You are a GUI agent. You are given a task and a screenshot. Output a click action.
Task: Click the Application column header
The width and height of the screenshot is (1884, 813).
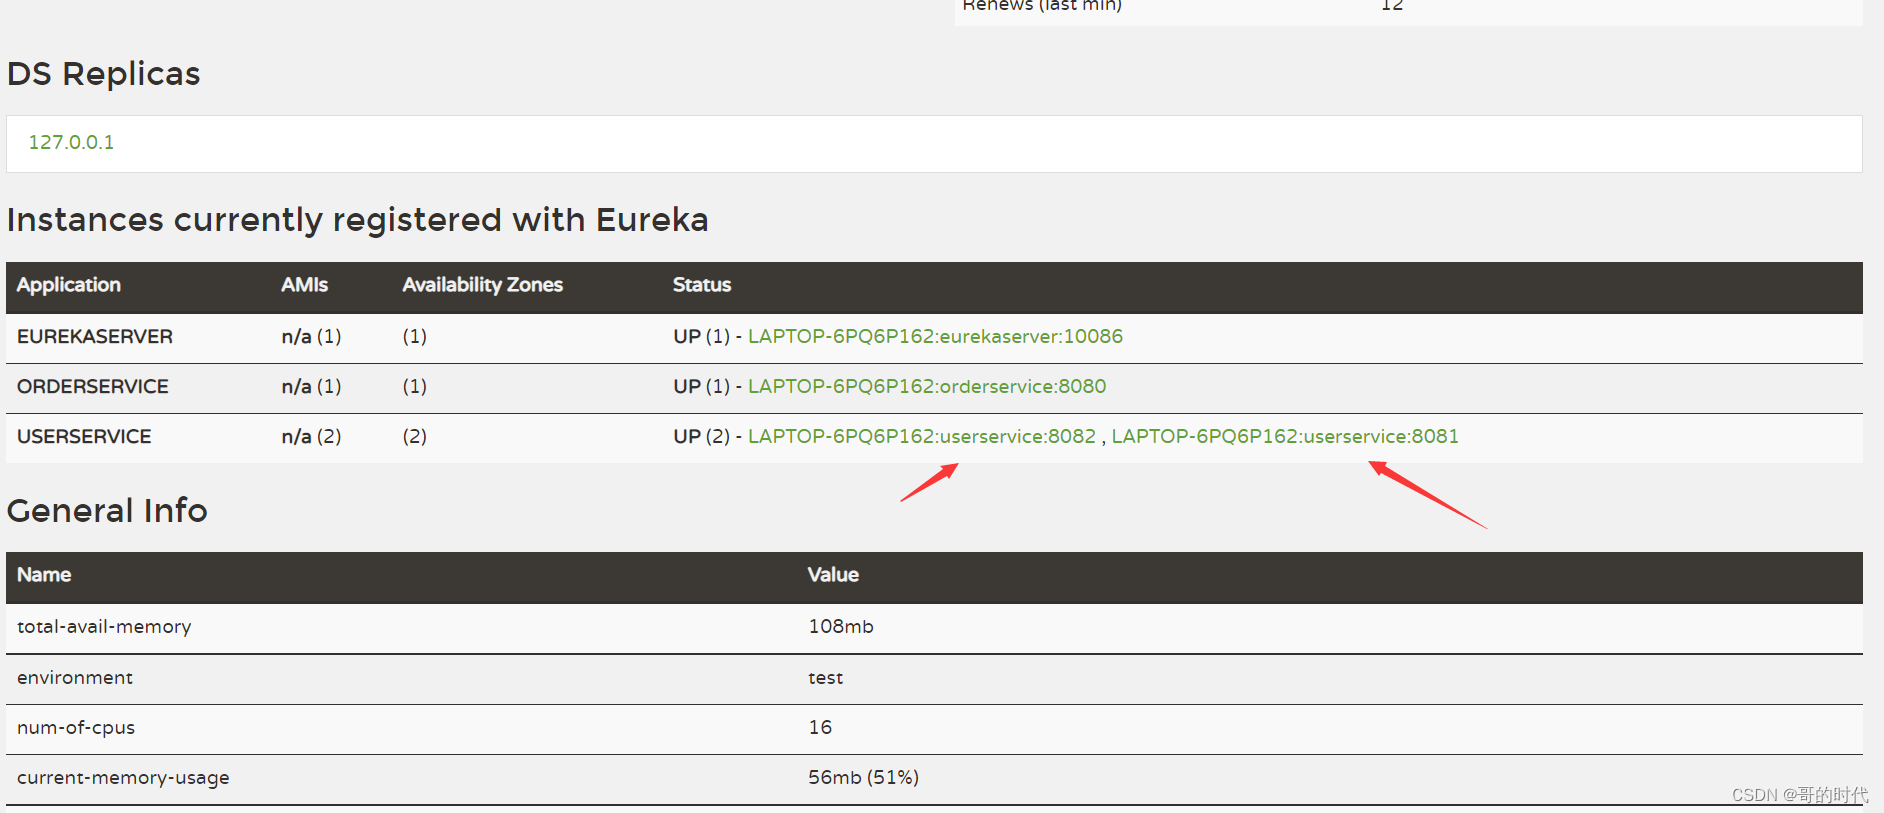point(69,285)
